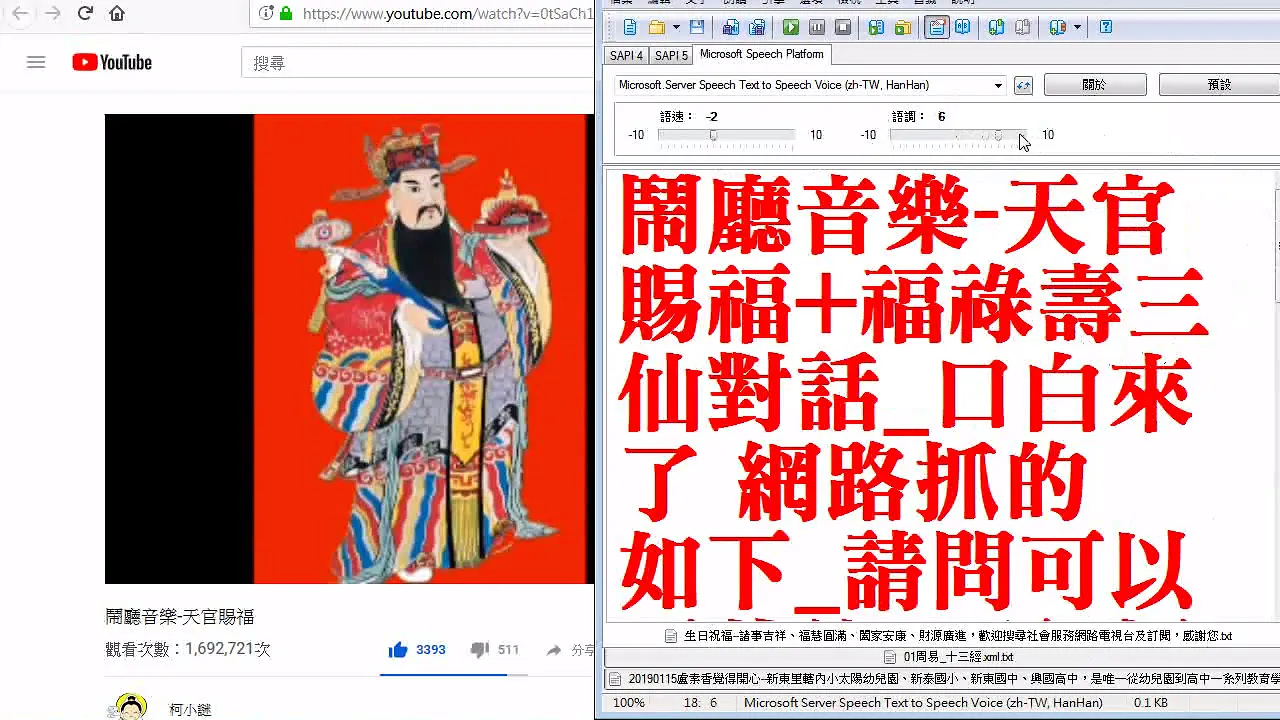The image size is (1280, 720).
Task: Click the view count 1,692,721次
Action: click(188, 649)
